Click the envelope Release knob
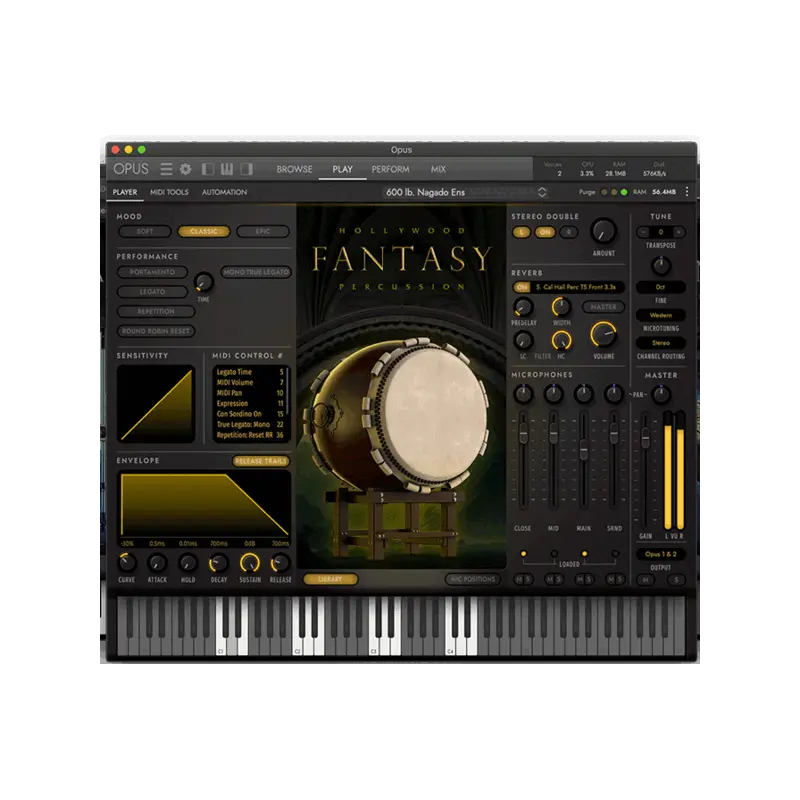 click(x=281, y=563)
